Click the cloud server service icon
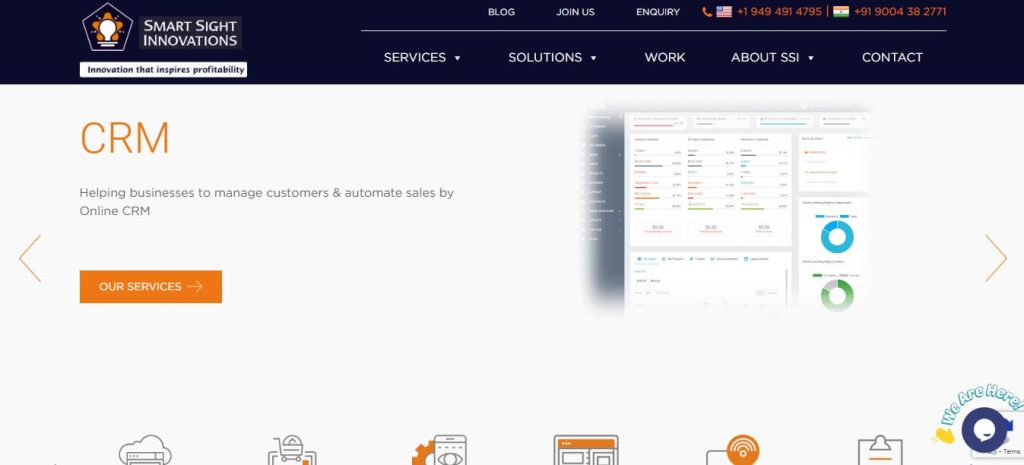 coord(145,450)
